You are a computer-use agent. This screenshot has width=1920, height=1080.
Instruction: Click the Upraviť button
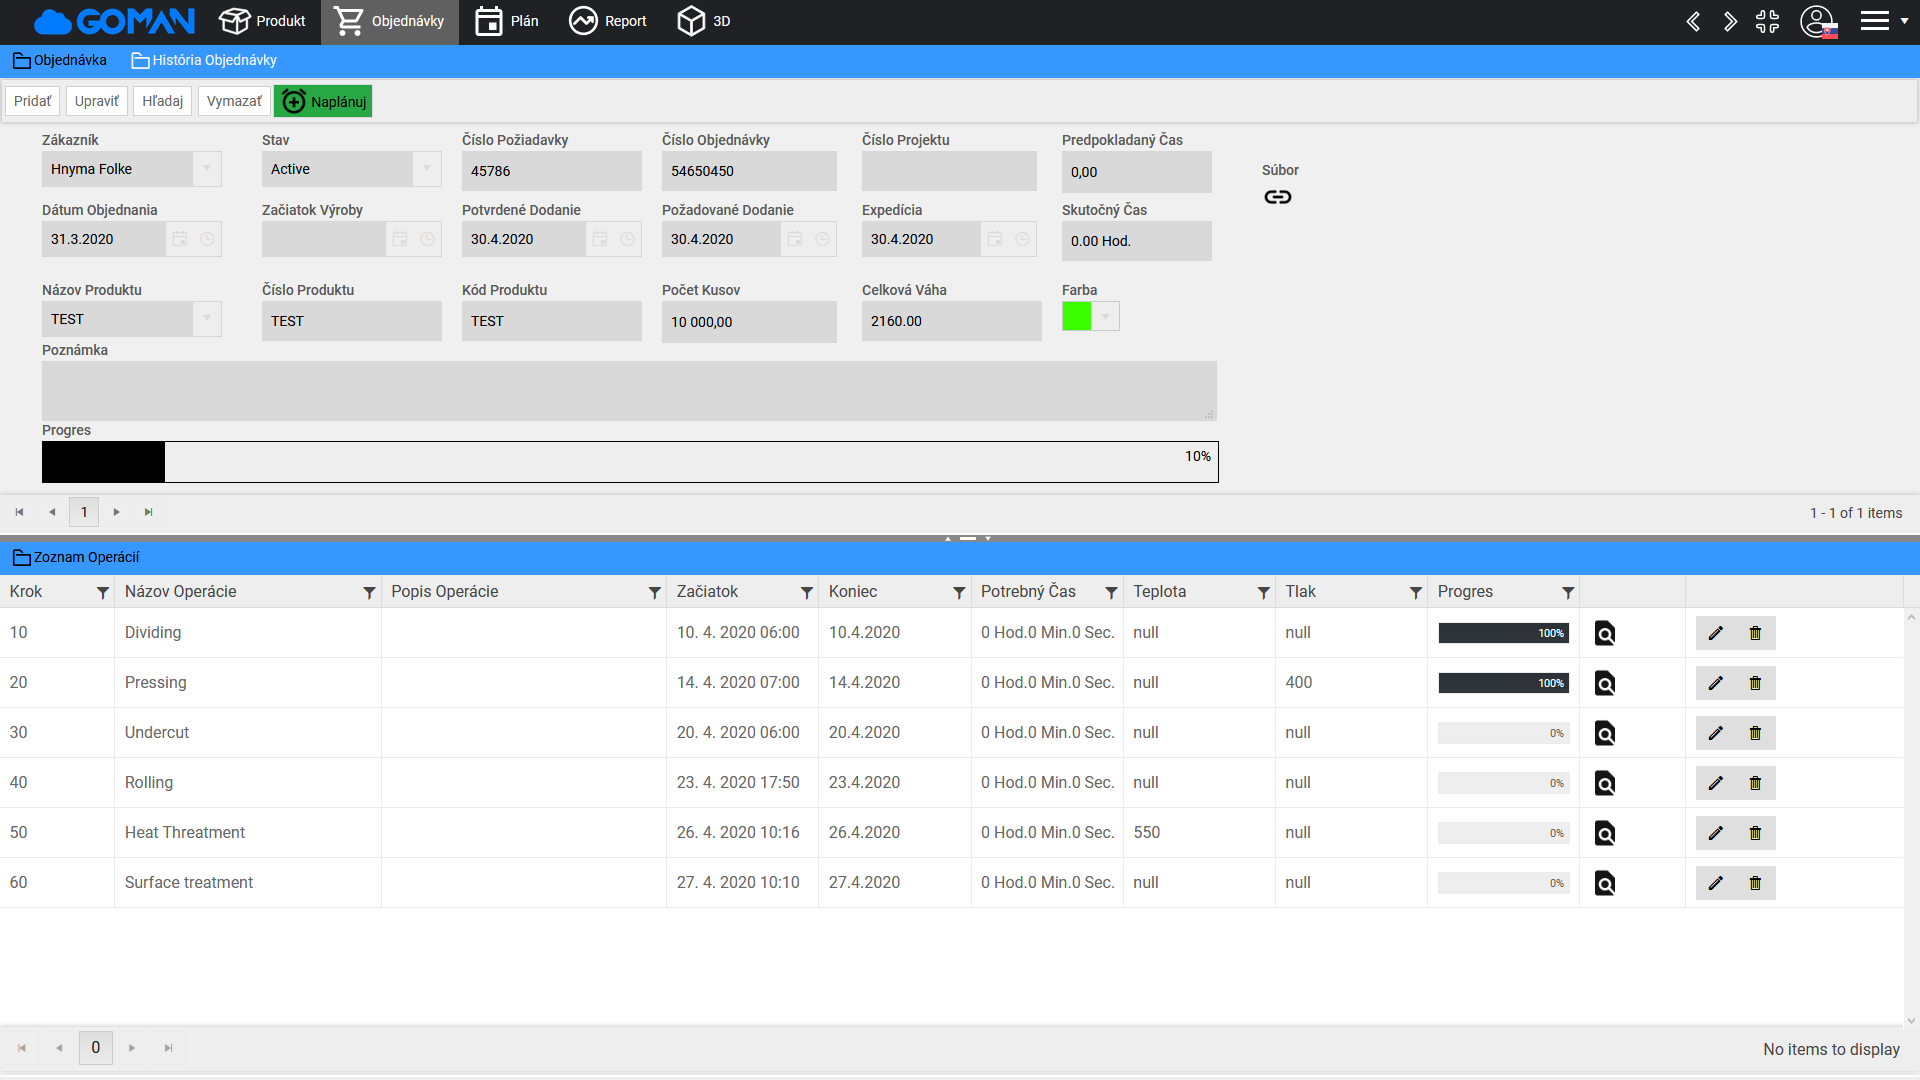96,101
